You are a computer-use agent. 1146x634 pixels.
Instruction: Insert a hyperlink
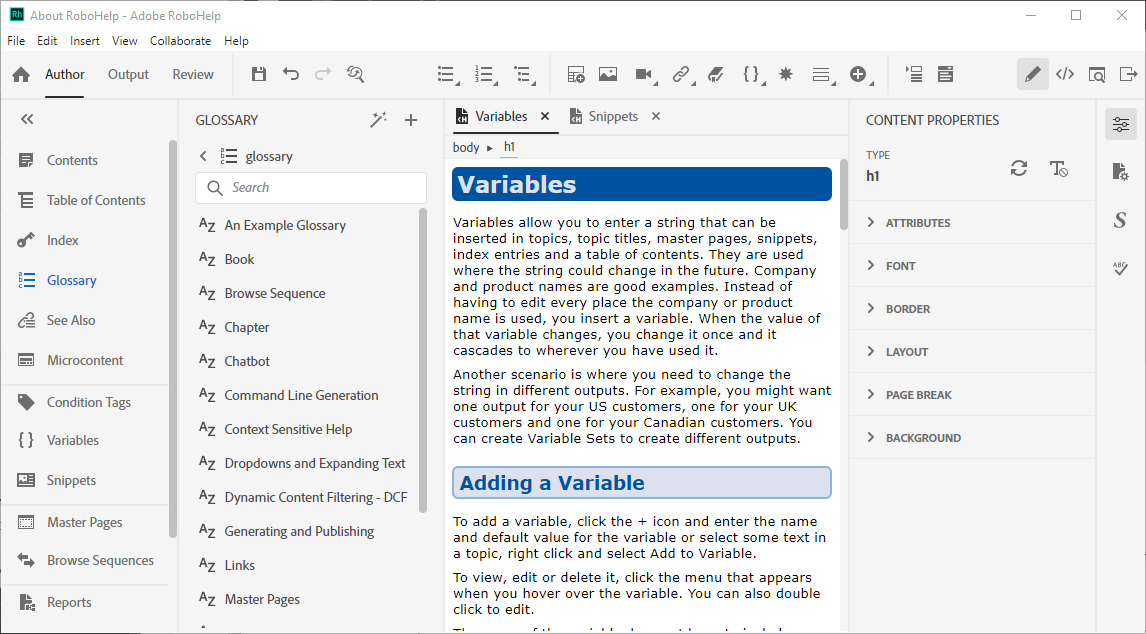[x=682, y=74]
